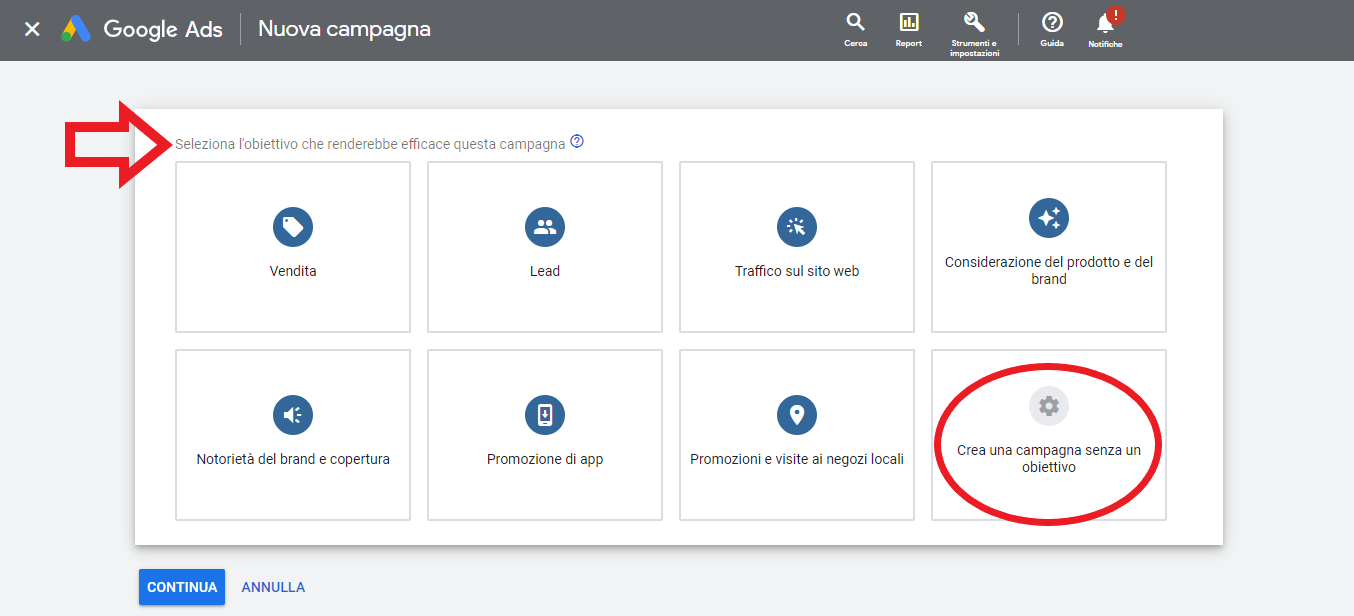Image resolution: width=1354 pixels, height=616 pixels.
Task: Click the help icon beside the objective heading
Action: point(577,142)
